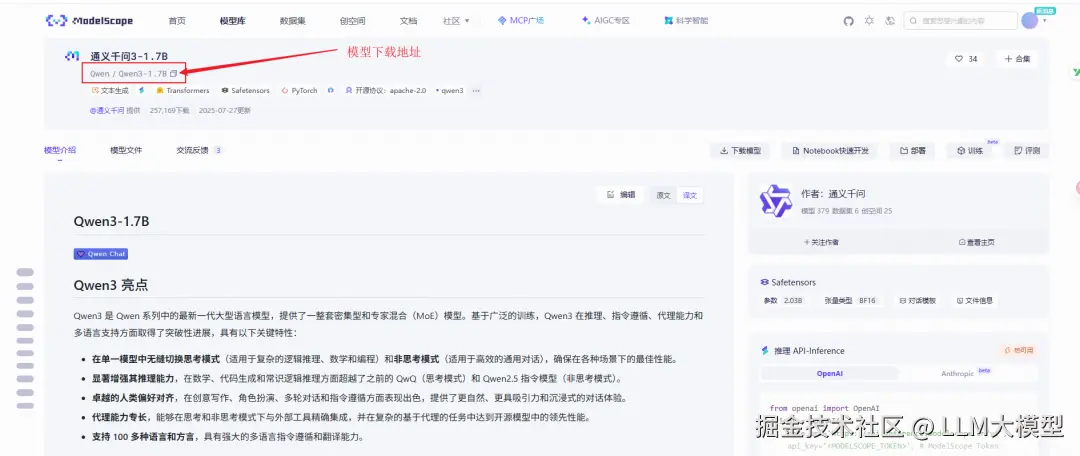1080x456 pixels.
Task: Open MCP广场 in top navigation
Action: (x=521, y=21)
